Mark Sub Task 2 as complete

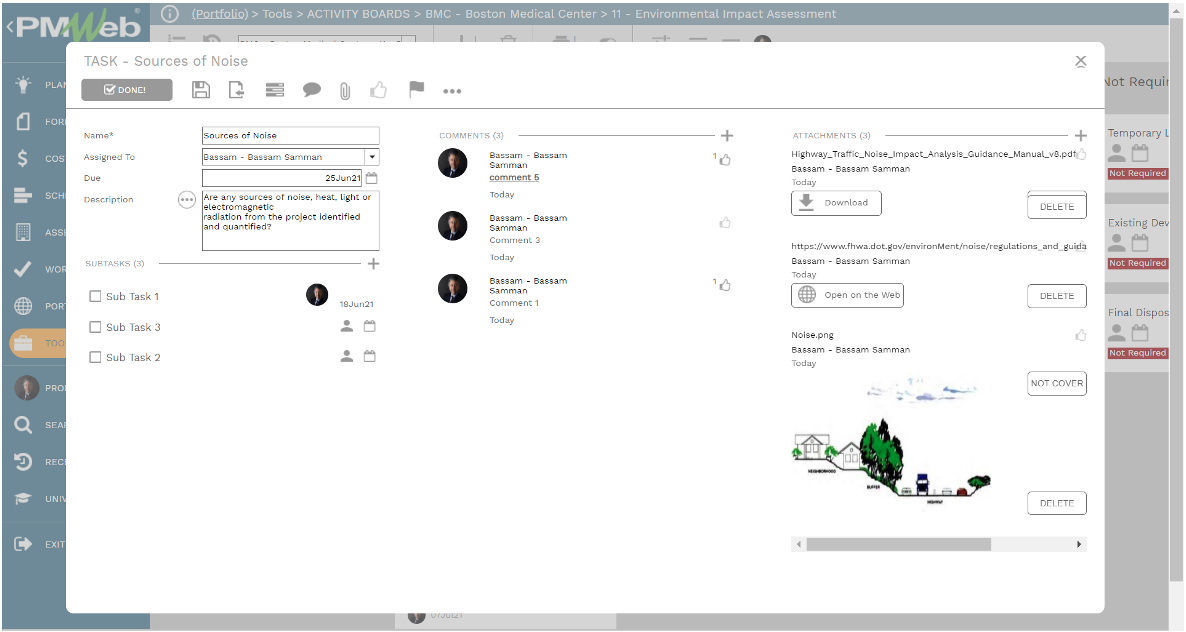95,357
